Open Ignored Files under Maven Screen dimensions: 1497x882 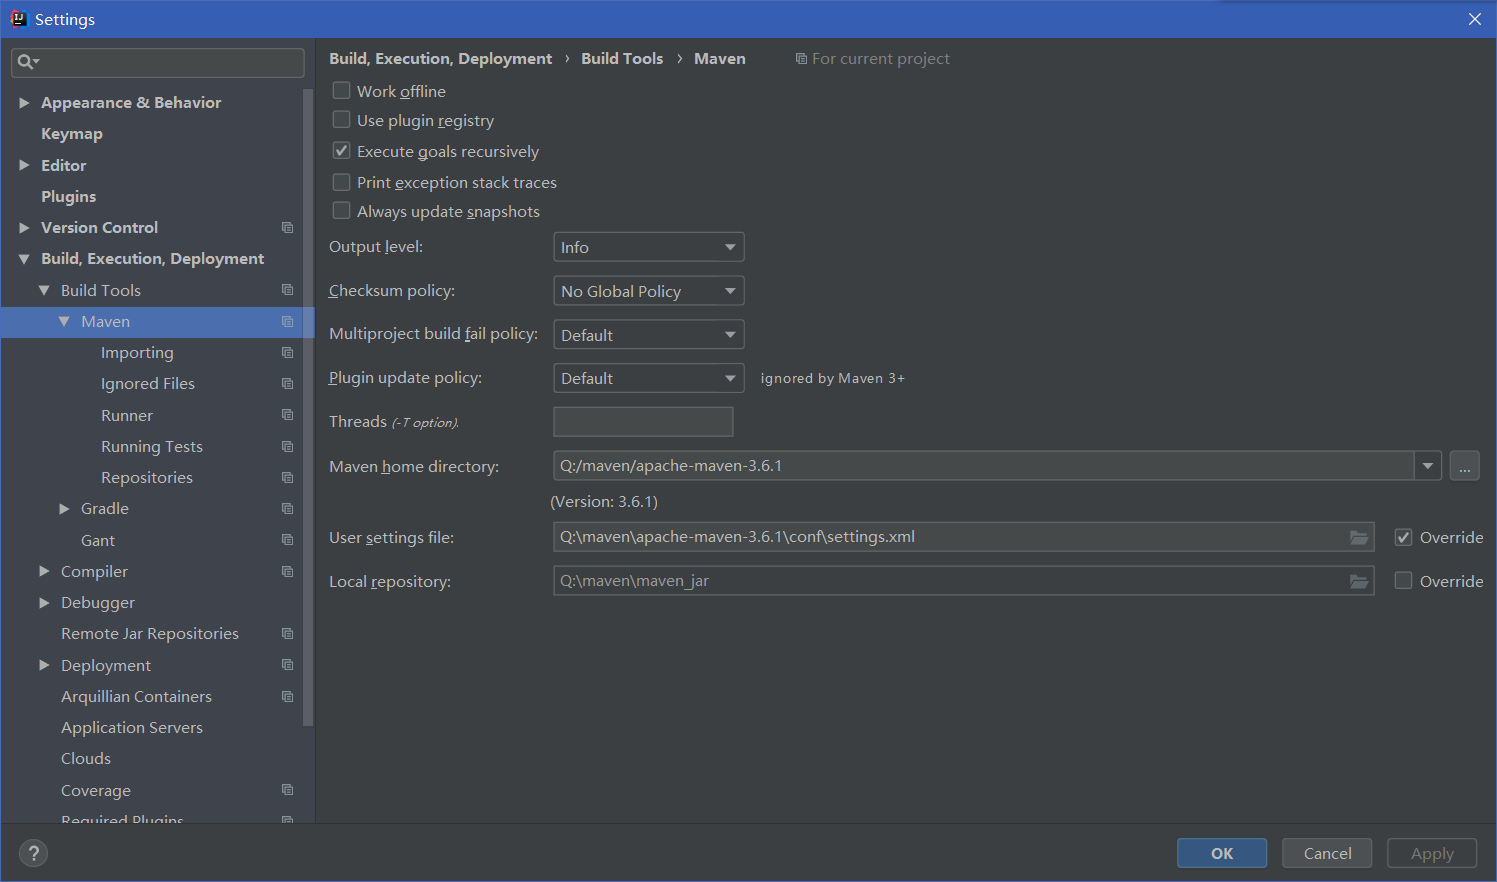tap(148, 384)
